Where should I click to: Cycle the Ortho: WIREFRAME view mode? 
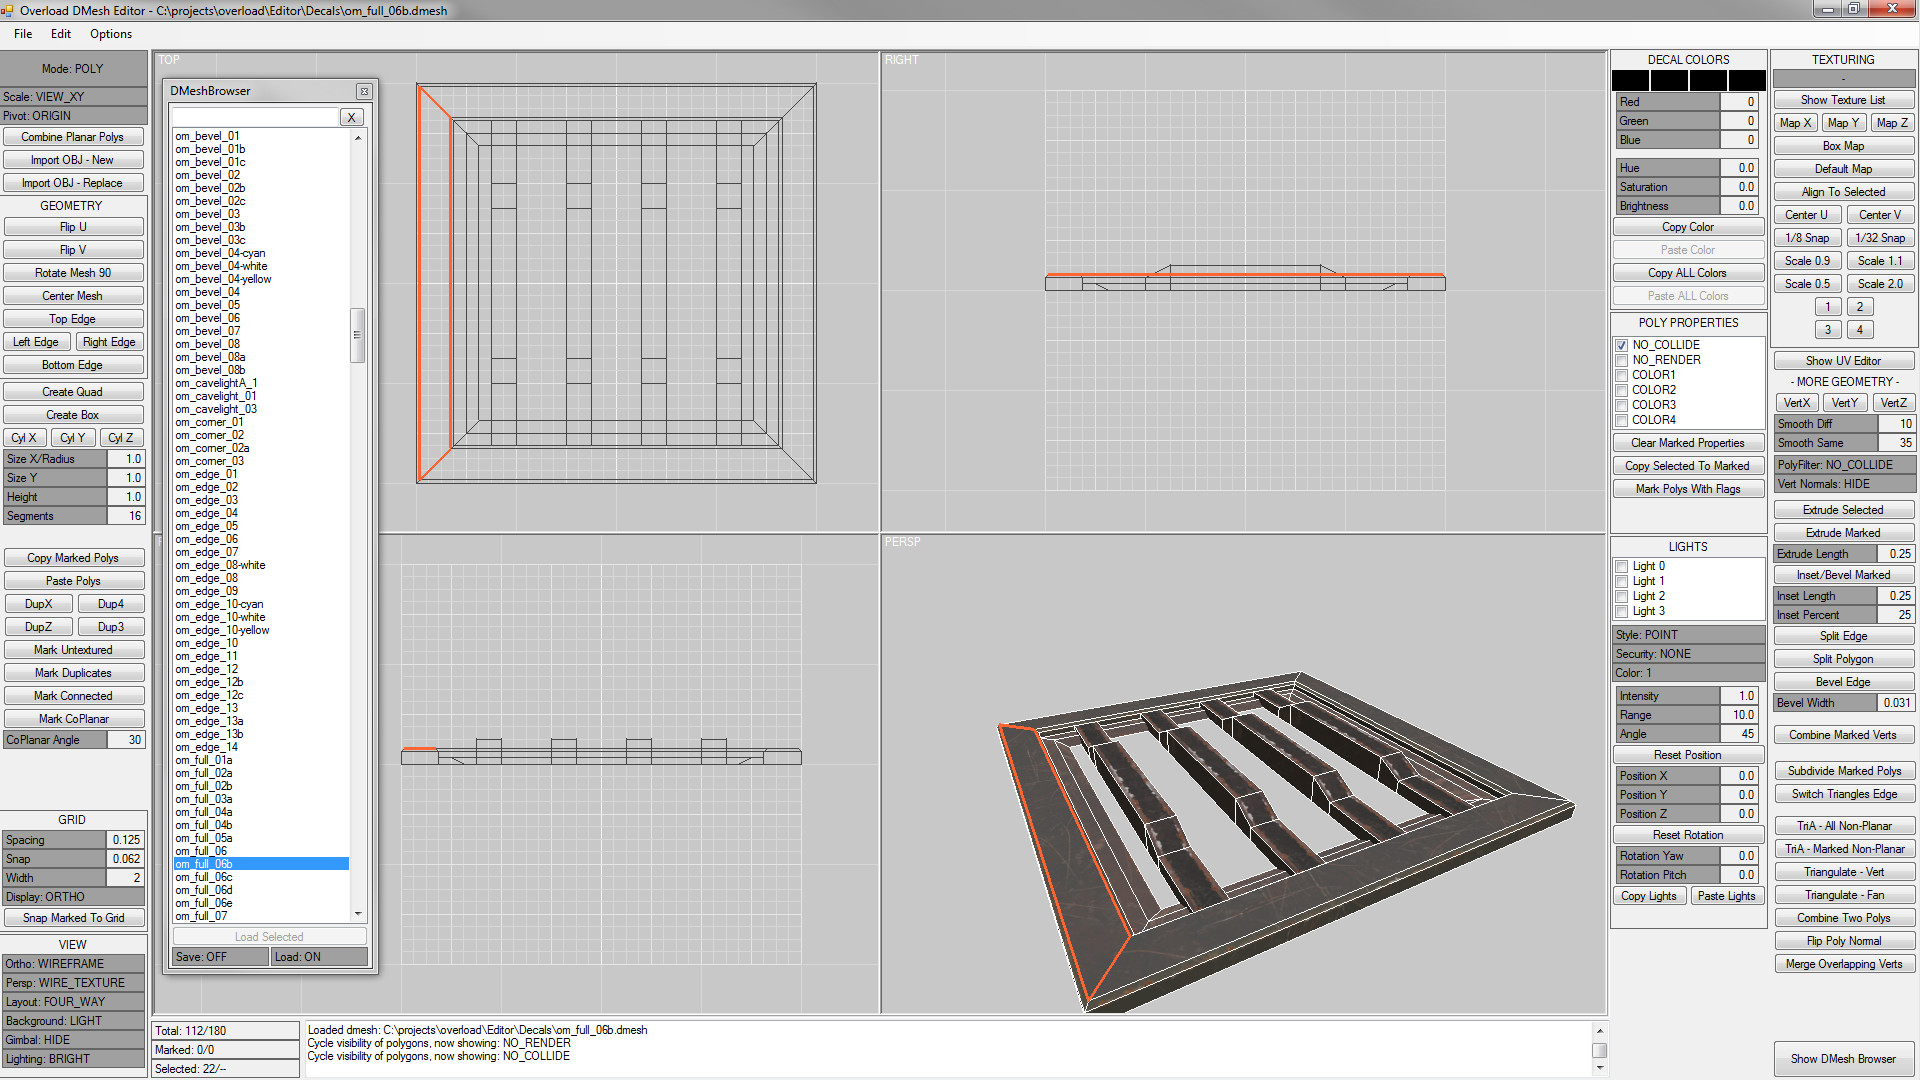73,964
